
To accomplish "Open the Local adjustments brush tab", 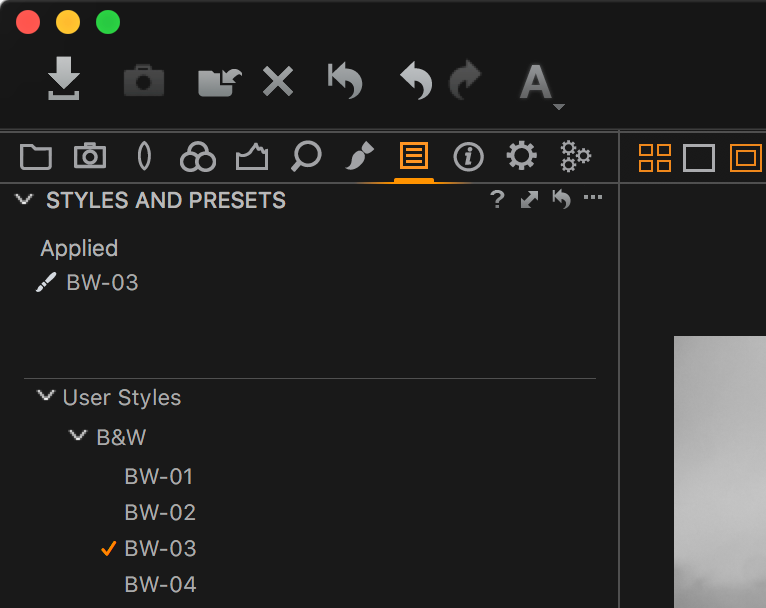I will (x=360, y=156).
